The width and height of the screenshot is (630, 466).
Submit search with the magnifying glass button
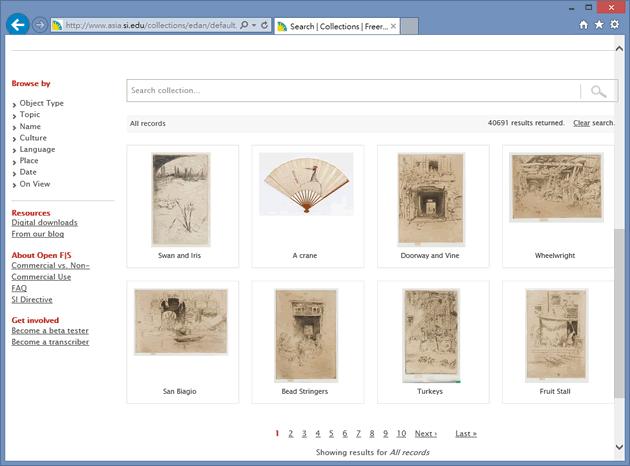598,91
